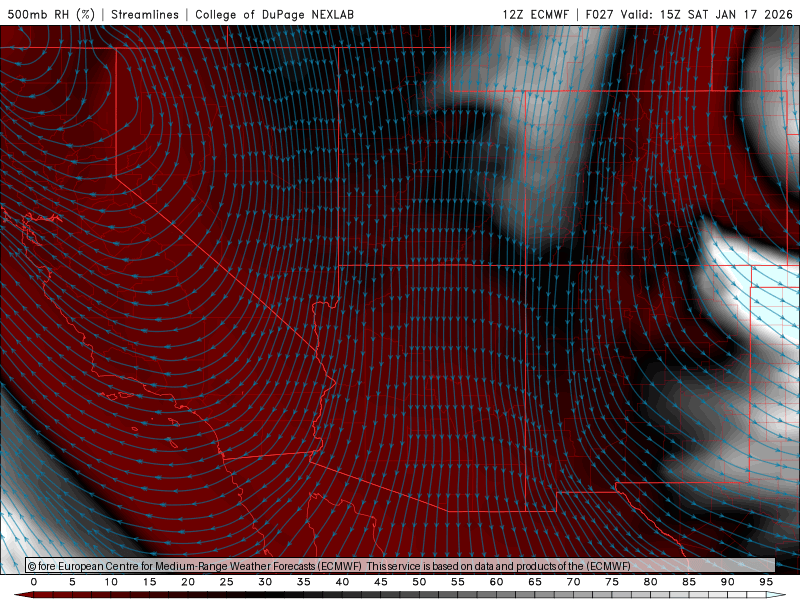The image size is (800, 600).
Task: Click the 'Streamlines' label in header
Action: pyautogui.click(x=145, y=14)
